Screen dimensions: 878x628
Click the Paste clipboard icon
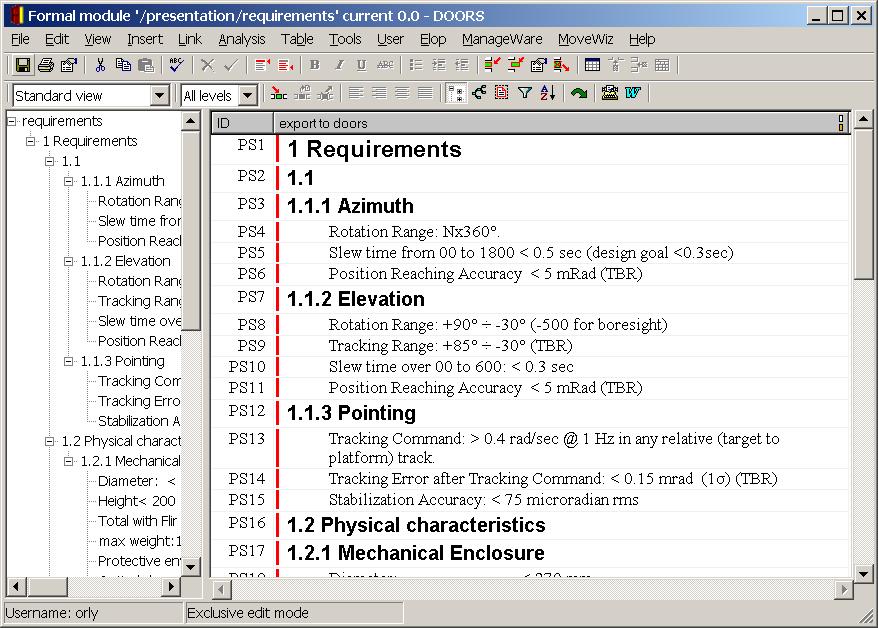click(x=146, y=65)
